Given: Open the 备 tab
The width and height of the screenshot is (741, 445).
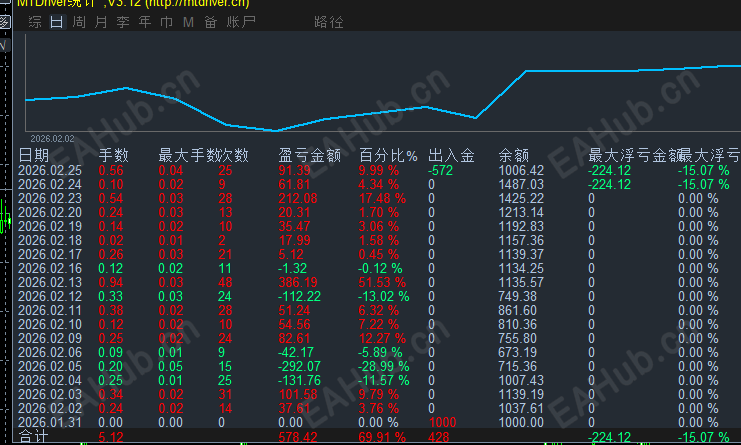Looking at the screenshot, I should pyautogui.click(x=210, y=22).
